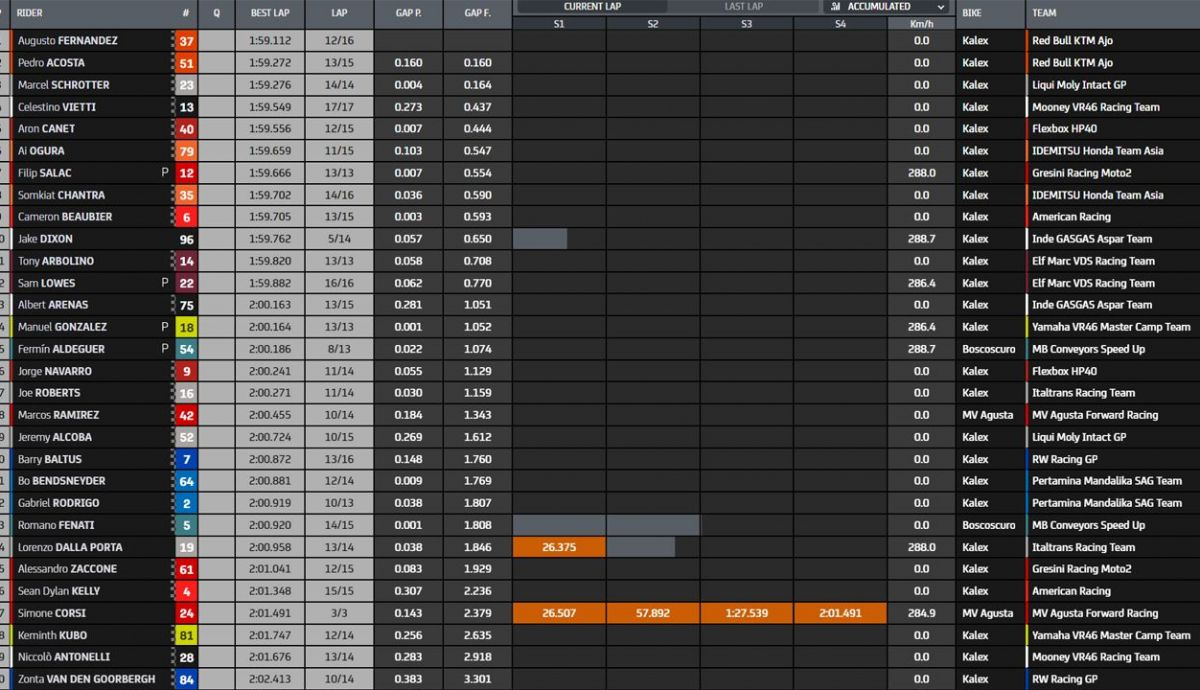Click the BIKE column header
This screenshot has width=1200, height=690.
pos(971,13)
